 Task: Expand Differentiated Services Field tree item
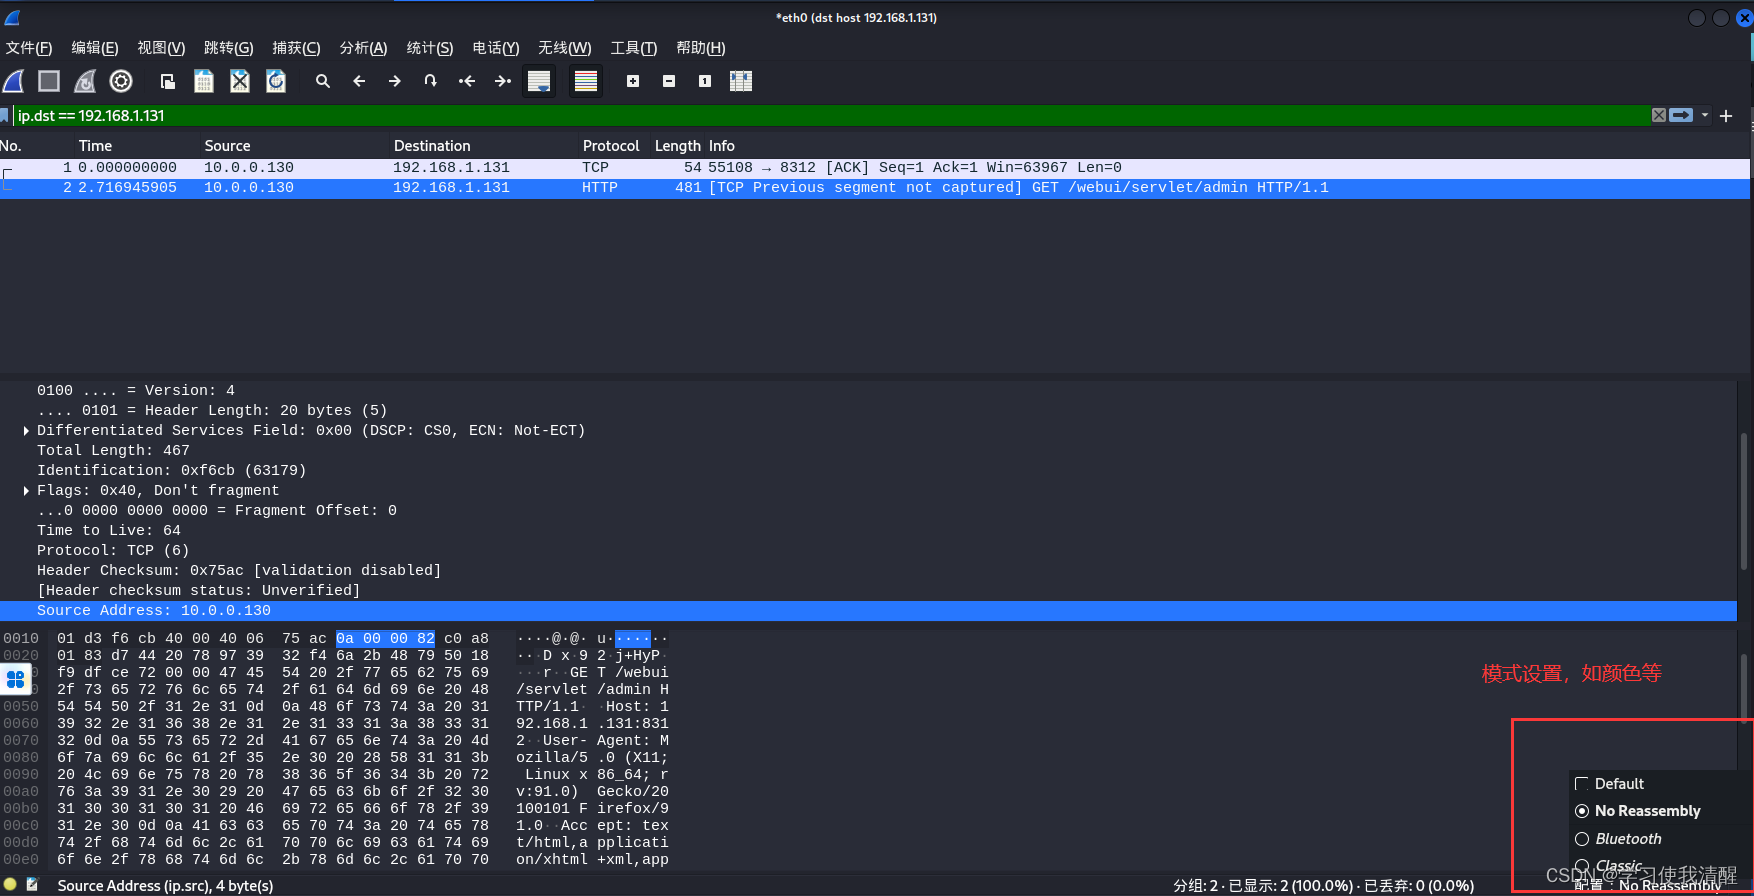(x=26, y=431)
